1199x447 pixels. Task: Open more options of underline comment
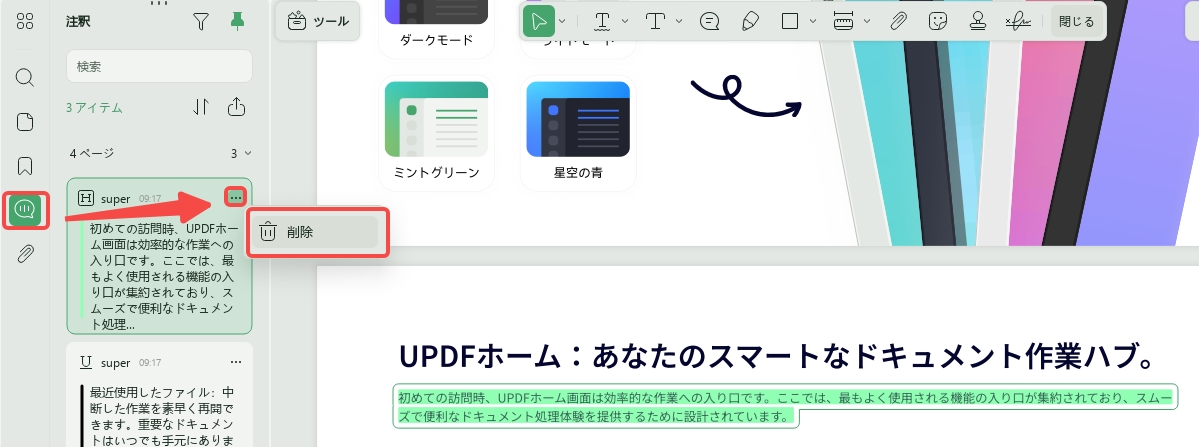[x=236, y=362]
